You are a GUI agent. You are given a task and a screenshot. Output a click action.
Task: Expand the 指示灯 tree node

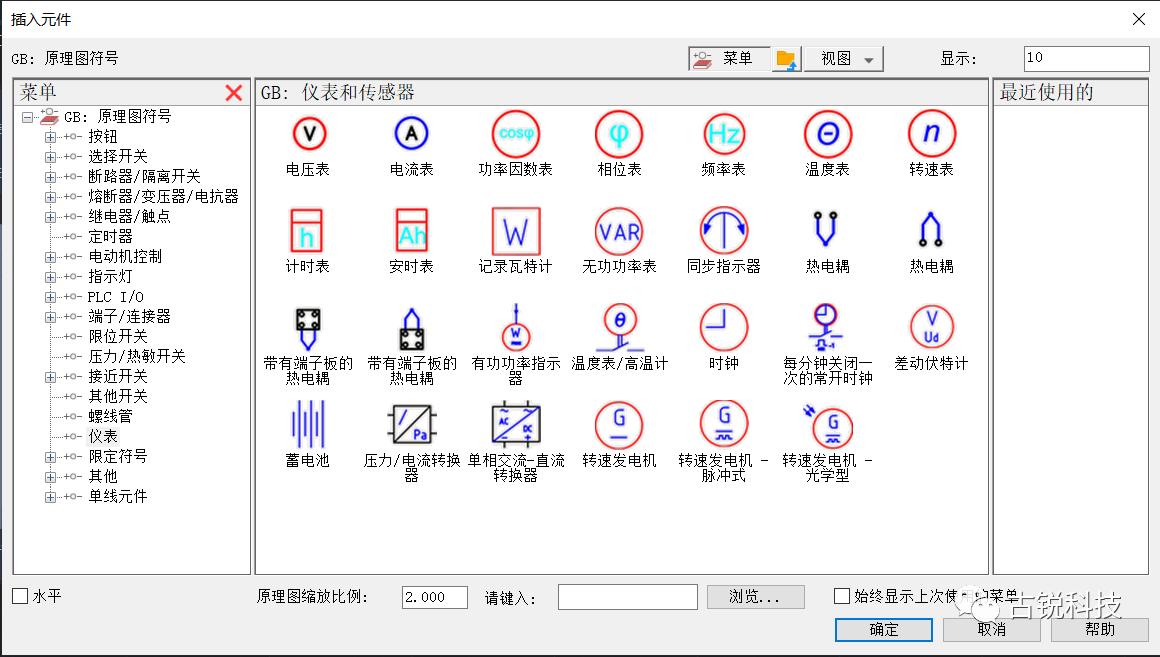50,277
